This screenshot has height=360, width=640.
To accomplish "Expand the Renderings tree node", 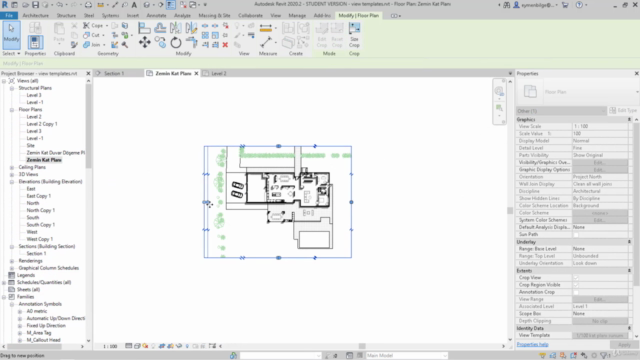I will tap(12, 261).
